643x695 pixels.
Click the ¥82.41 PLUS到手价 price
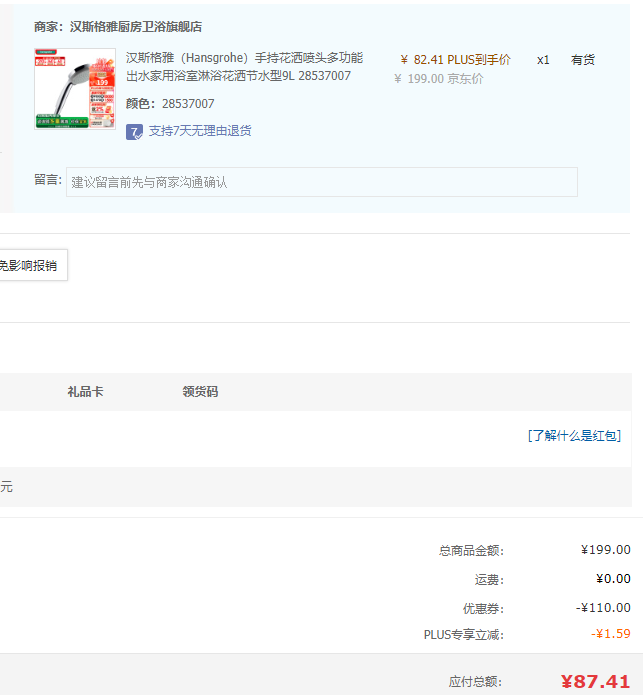pyautogui.click(x=455, y=60)
